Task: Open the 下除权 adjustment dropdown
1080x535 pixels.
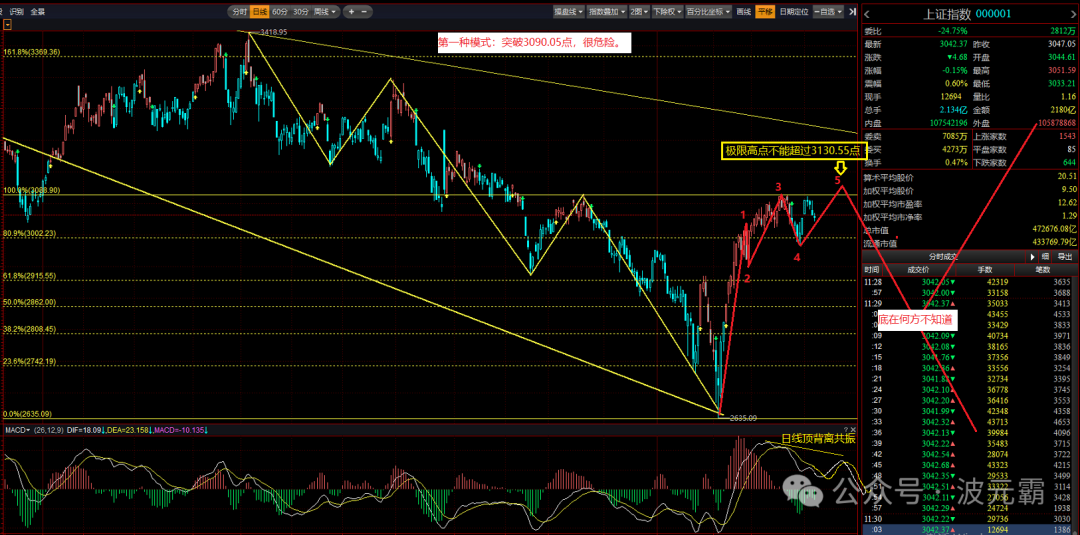Action: [667, 11]
